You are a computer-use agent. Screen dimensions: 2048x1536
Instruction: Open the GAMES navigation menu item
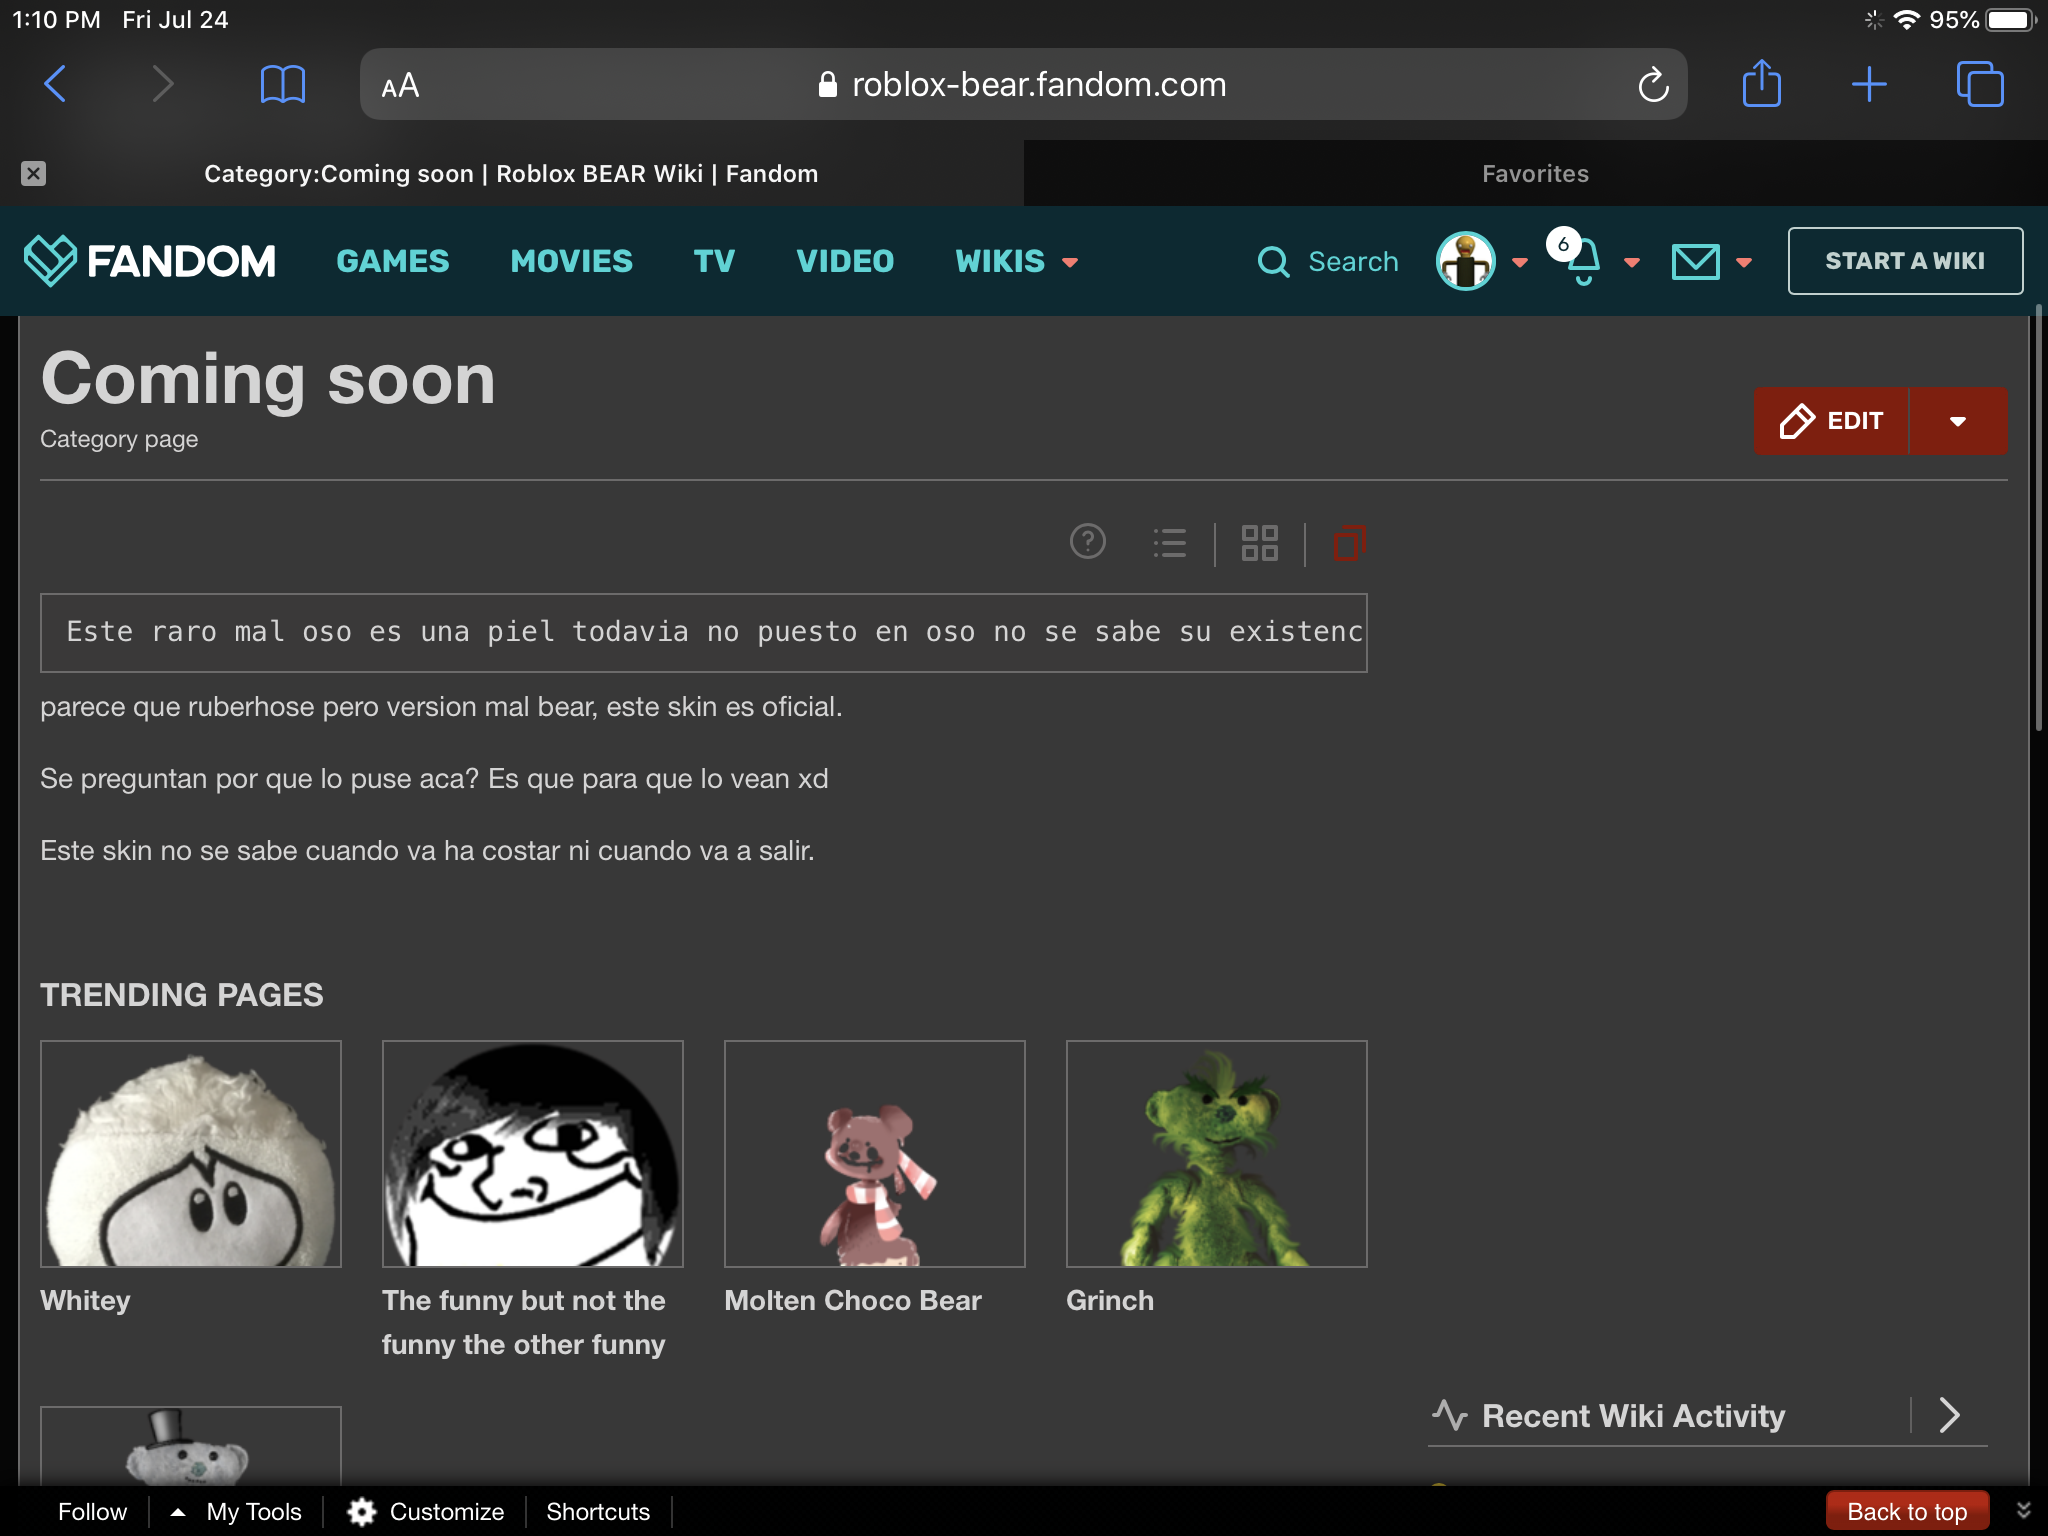pyautogui.click(x=393, y=261)
